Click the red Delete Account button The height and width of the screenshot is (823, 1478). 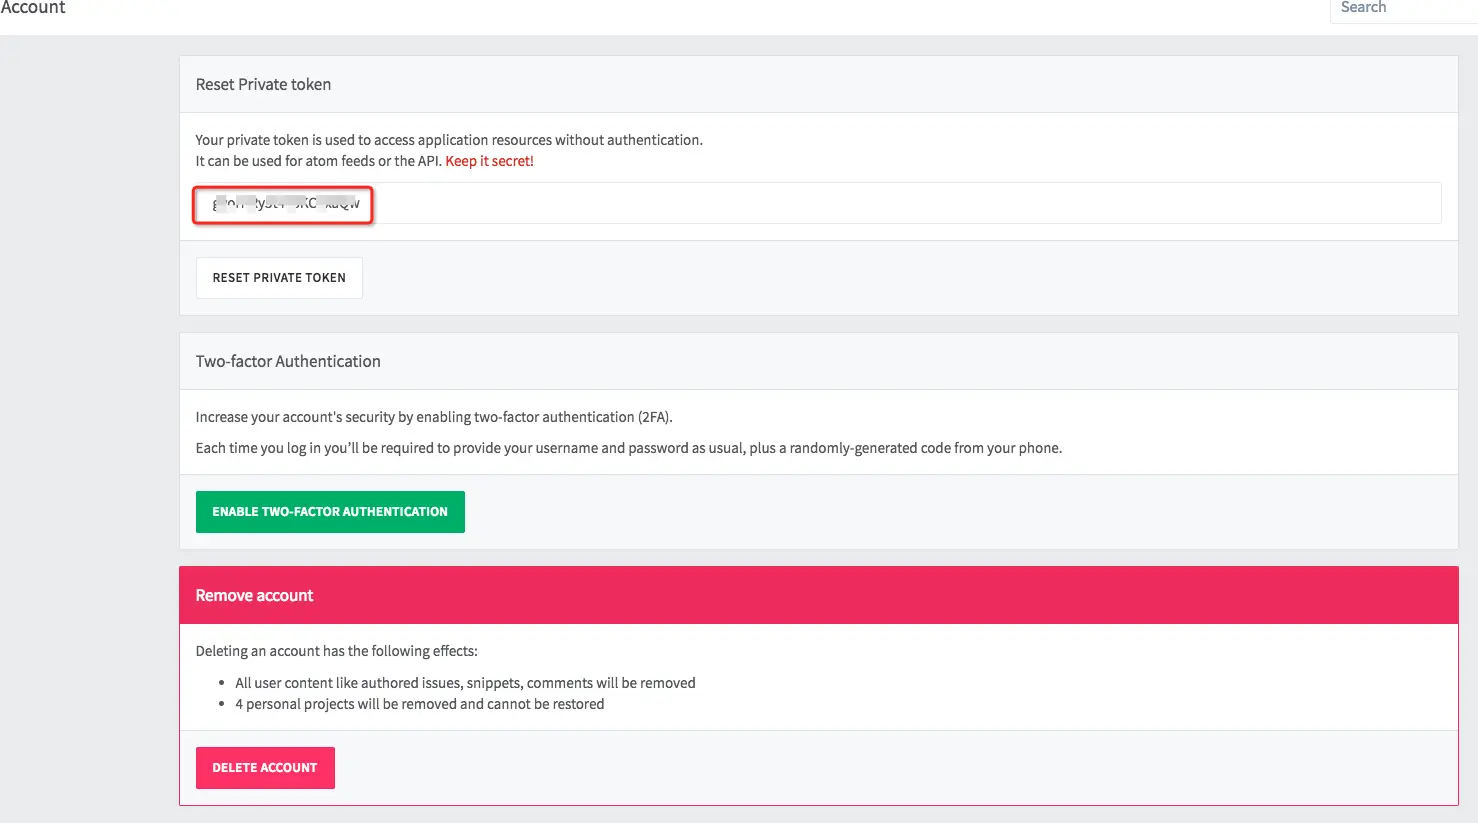pos(265,768)
